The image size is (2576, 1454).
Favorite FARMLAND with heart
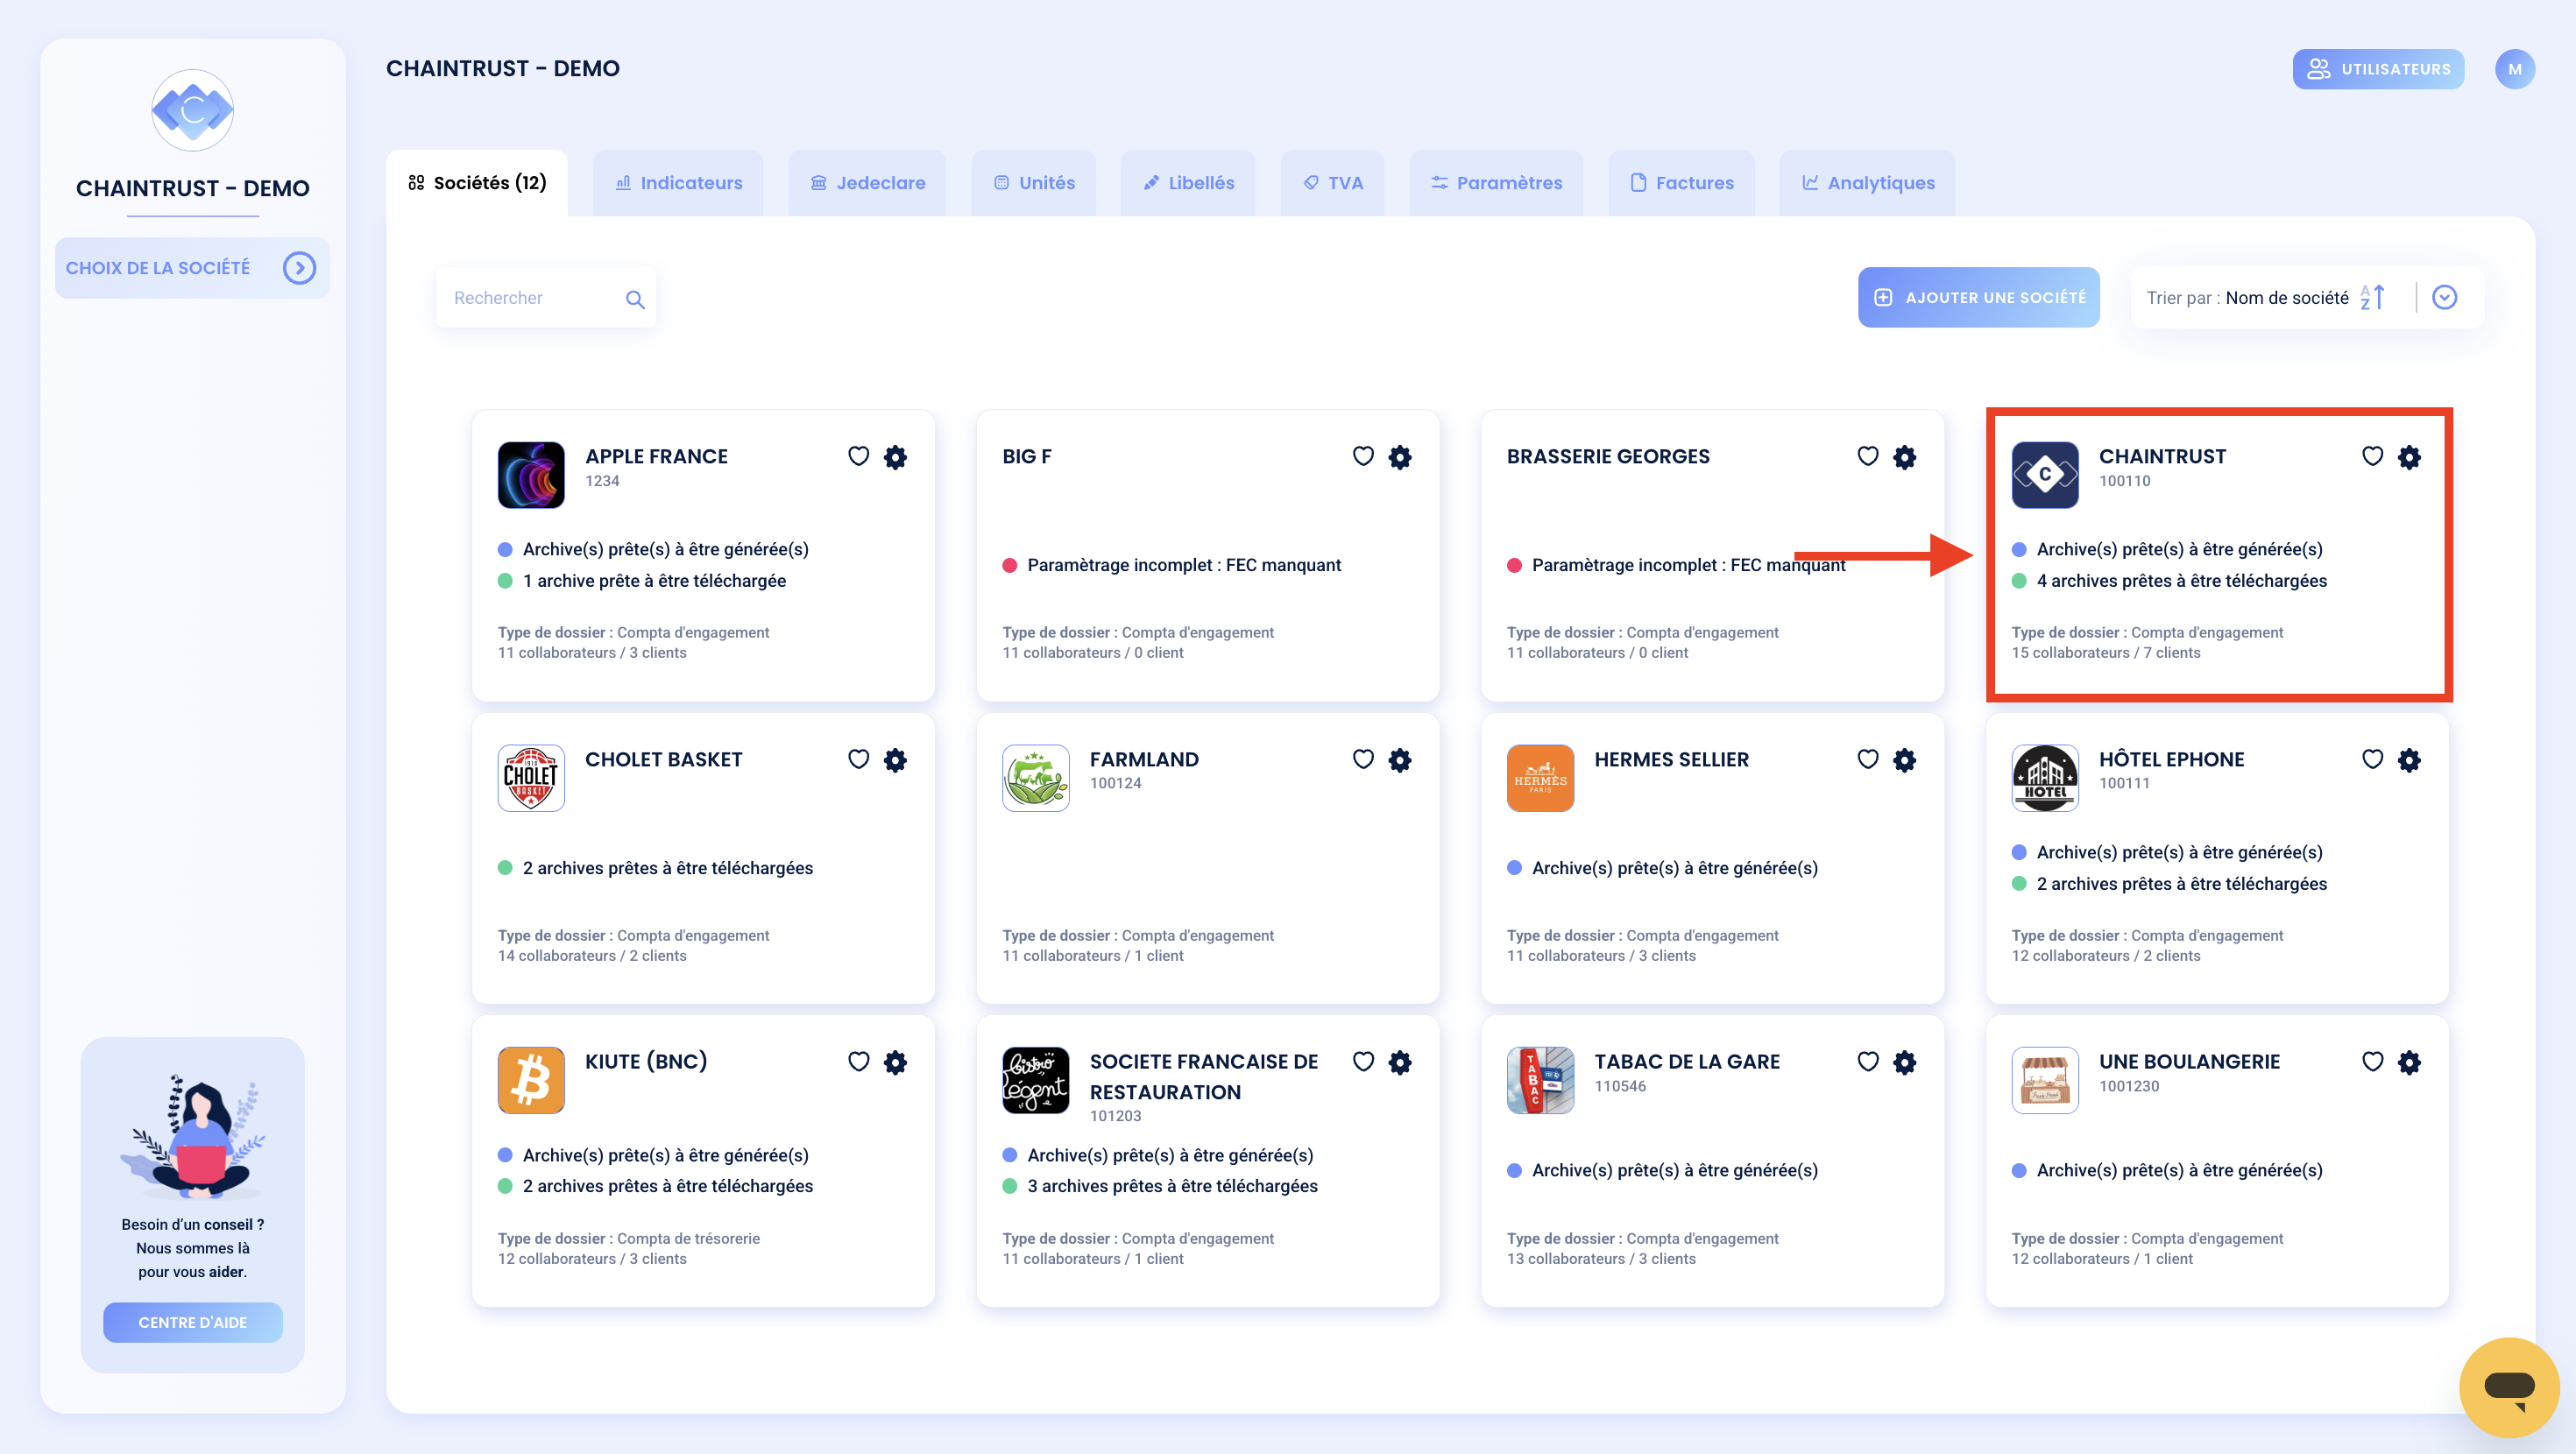1363,759
